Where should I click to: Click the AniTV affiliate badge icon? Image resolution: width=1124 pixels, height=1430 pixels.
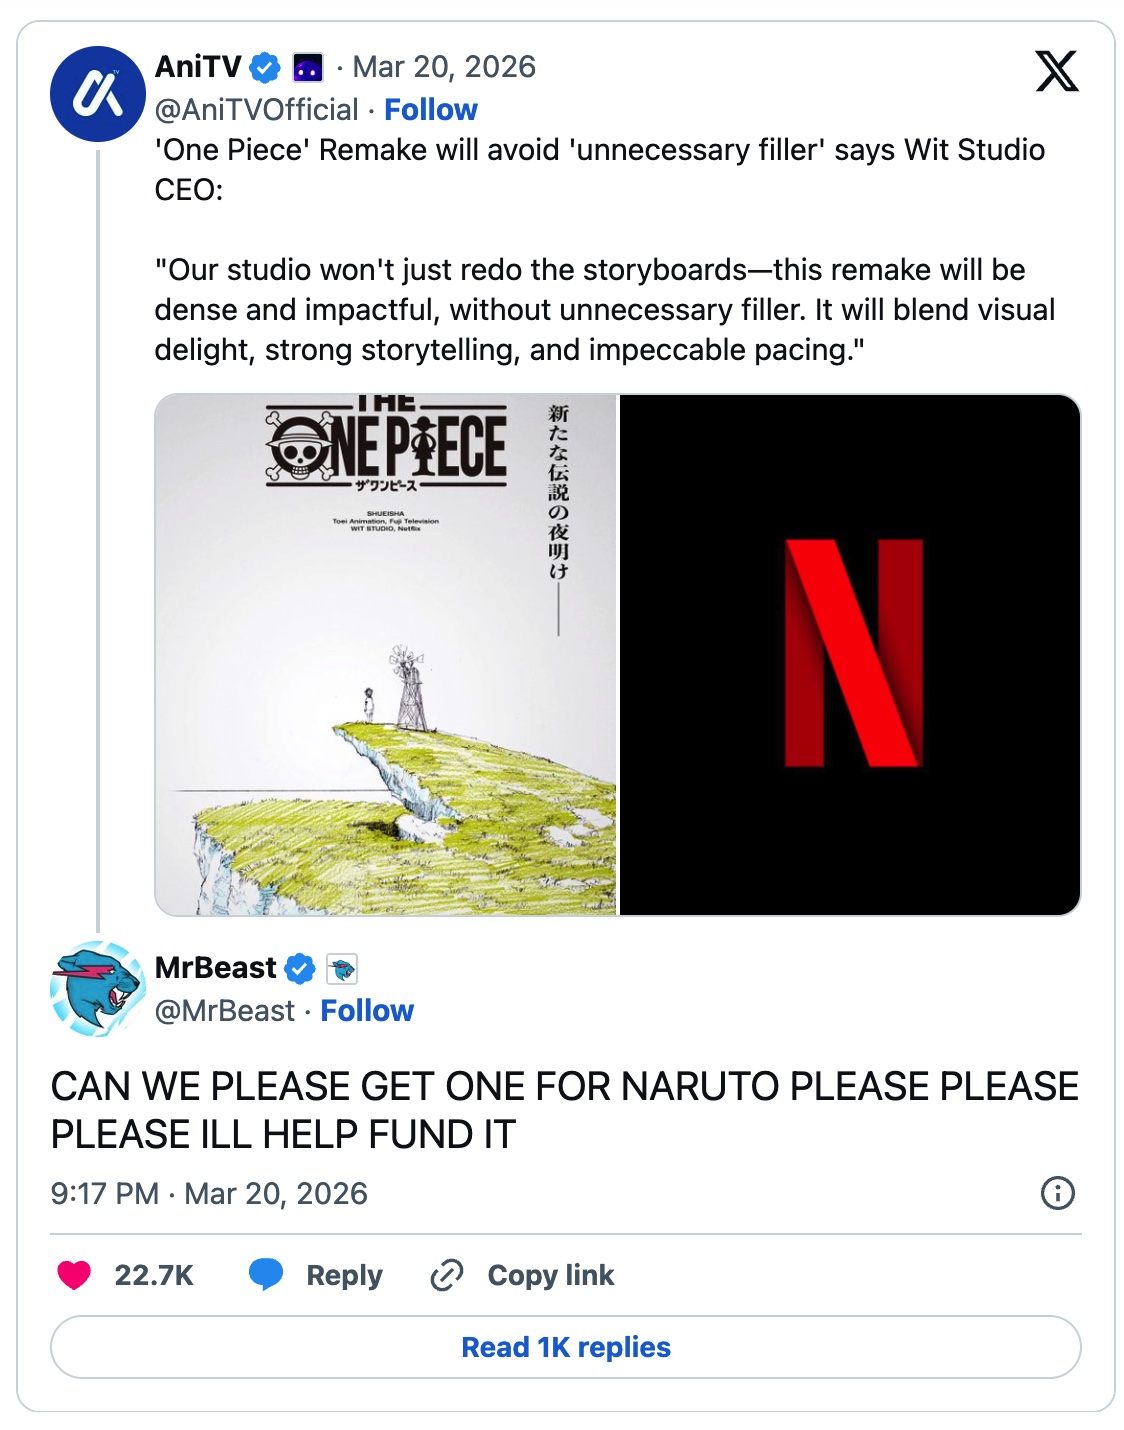pos(307,68)
